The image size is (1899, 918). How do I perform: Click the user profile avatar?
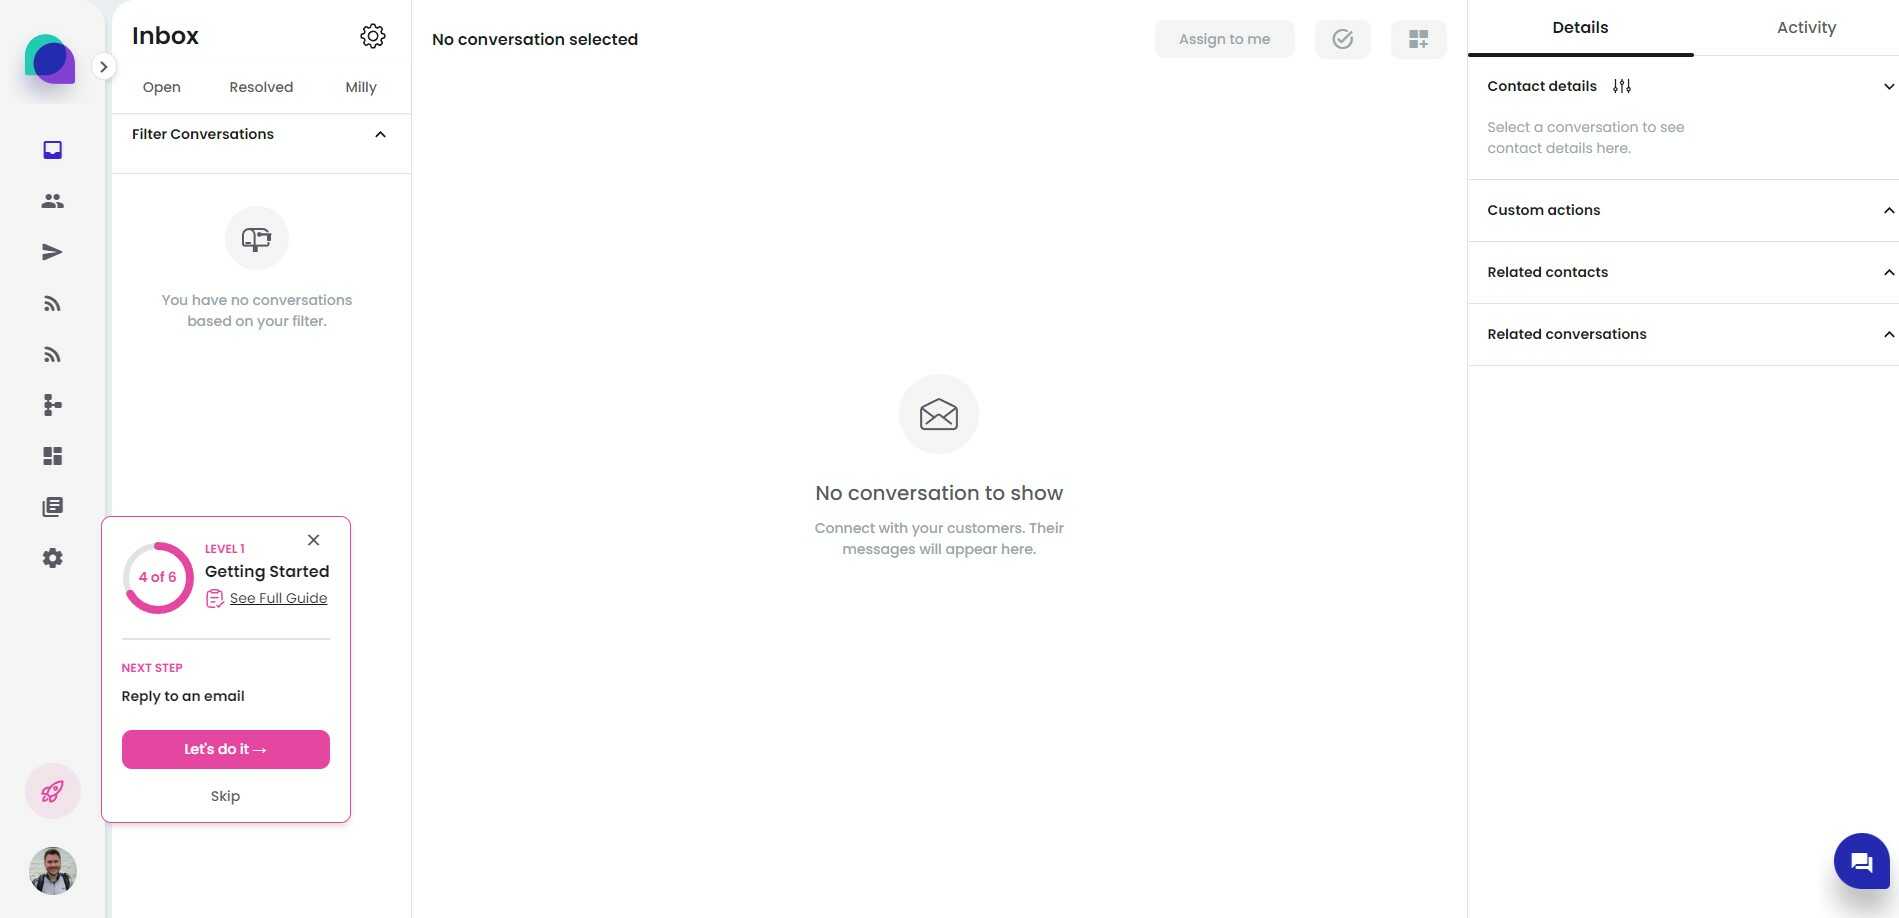point(53,871)
